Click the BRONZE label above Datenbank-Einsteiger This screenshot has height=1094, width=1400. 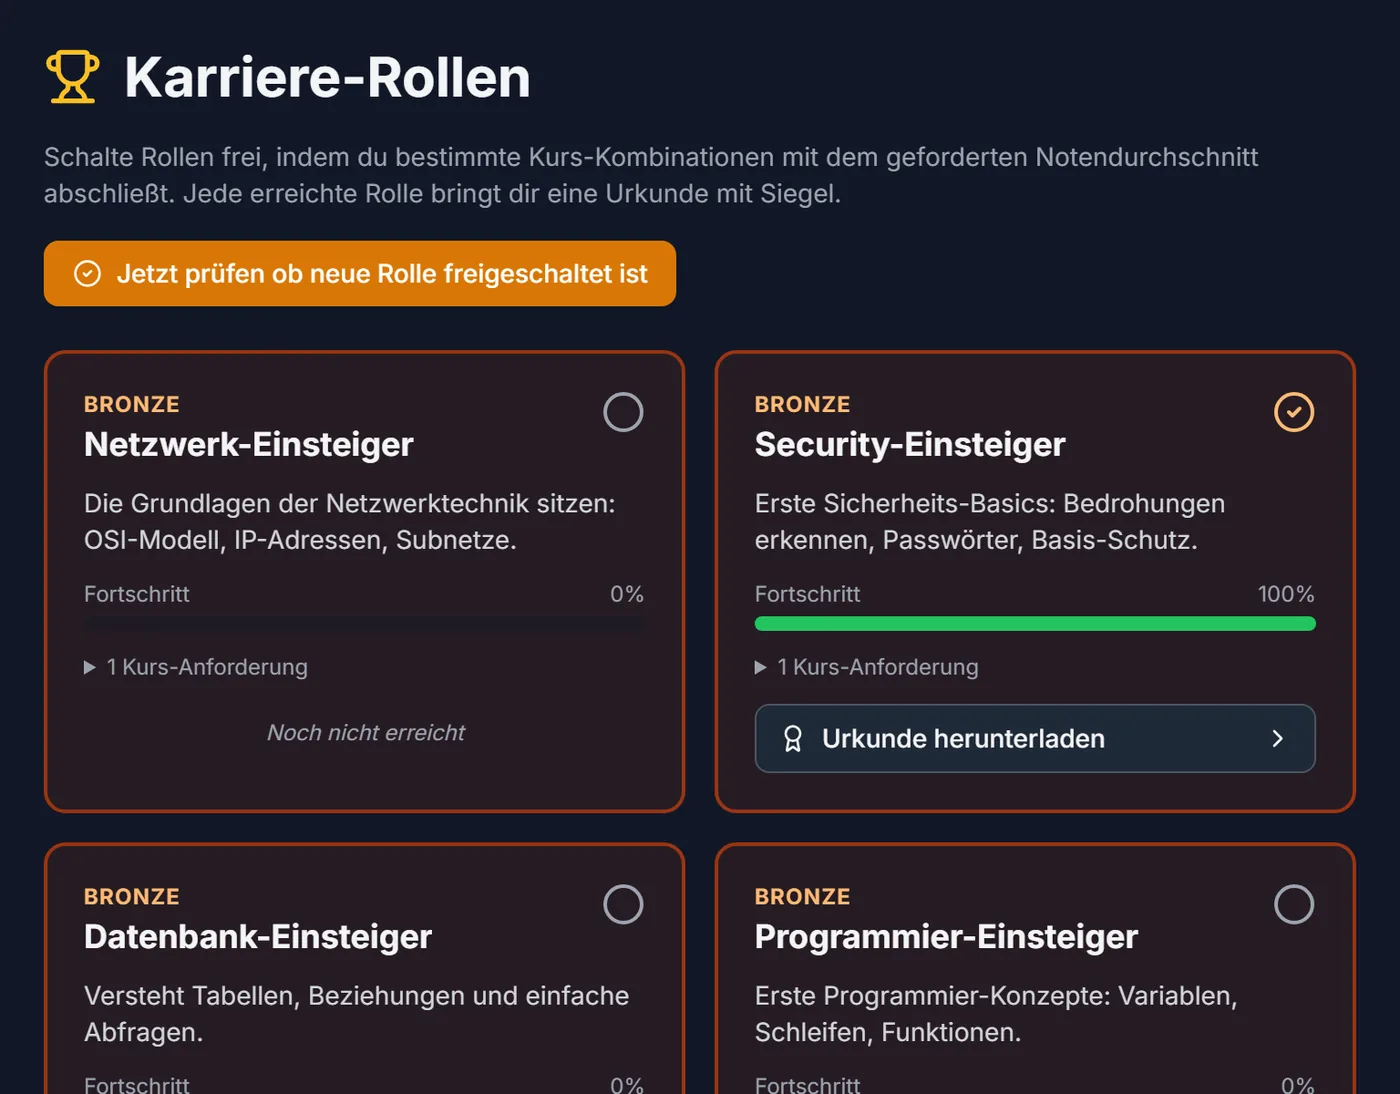pyautogui.click(x=132, y=897)
